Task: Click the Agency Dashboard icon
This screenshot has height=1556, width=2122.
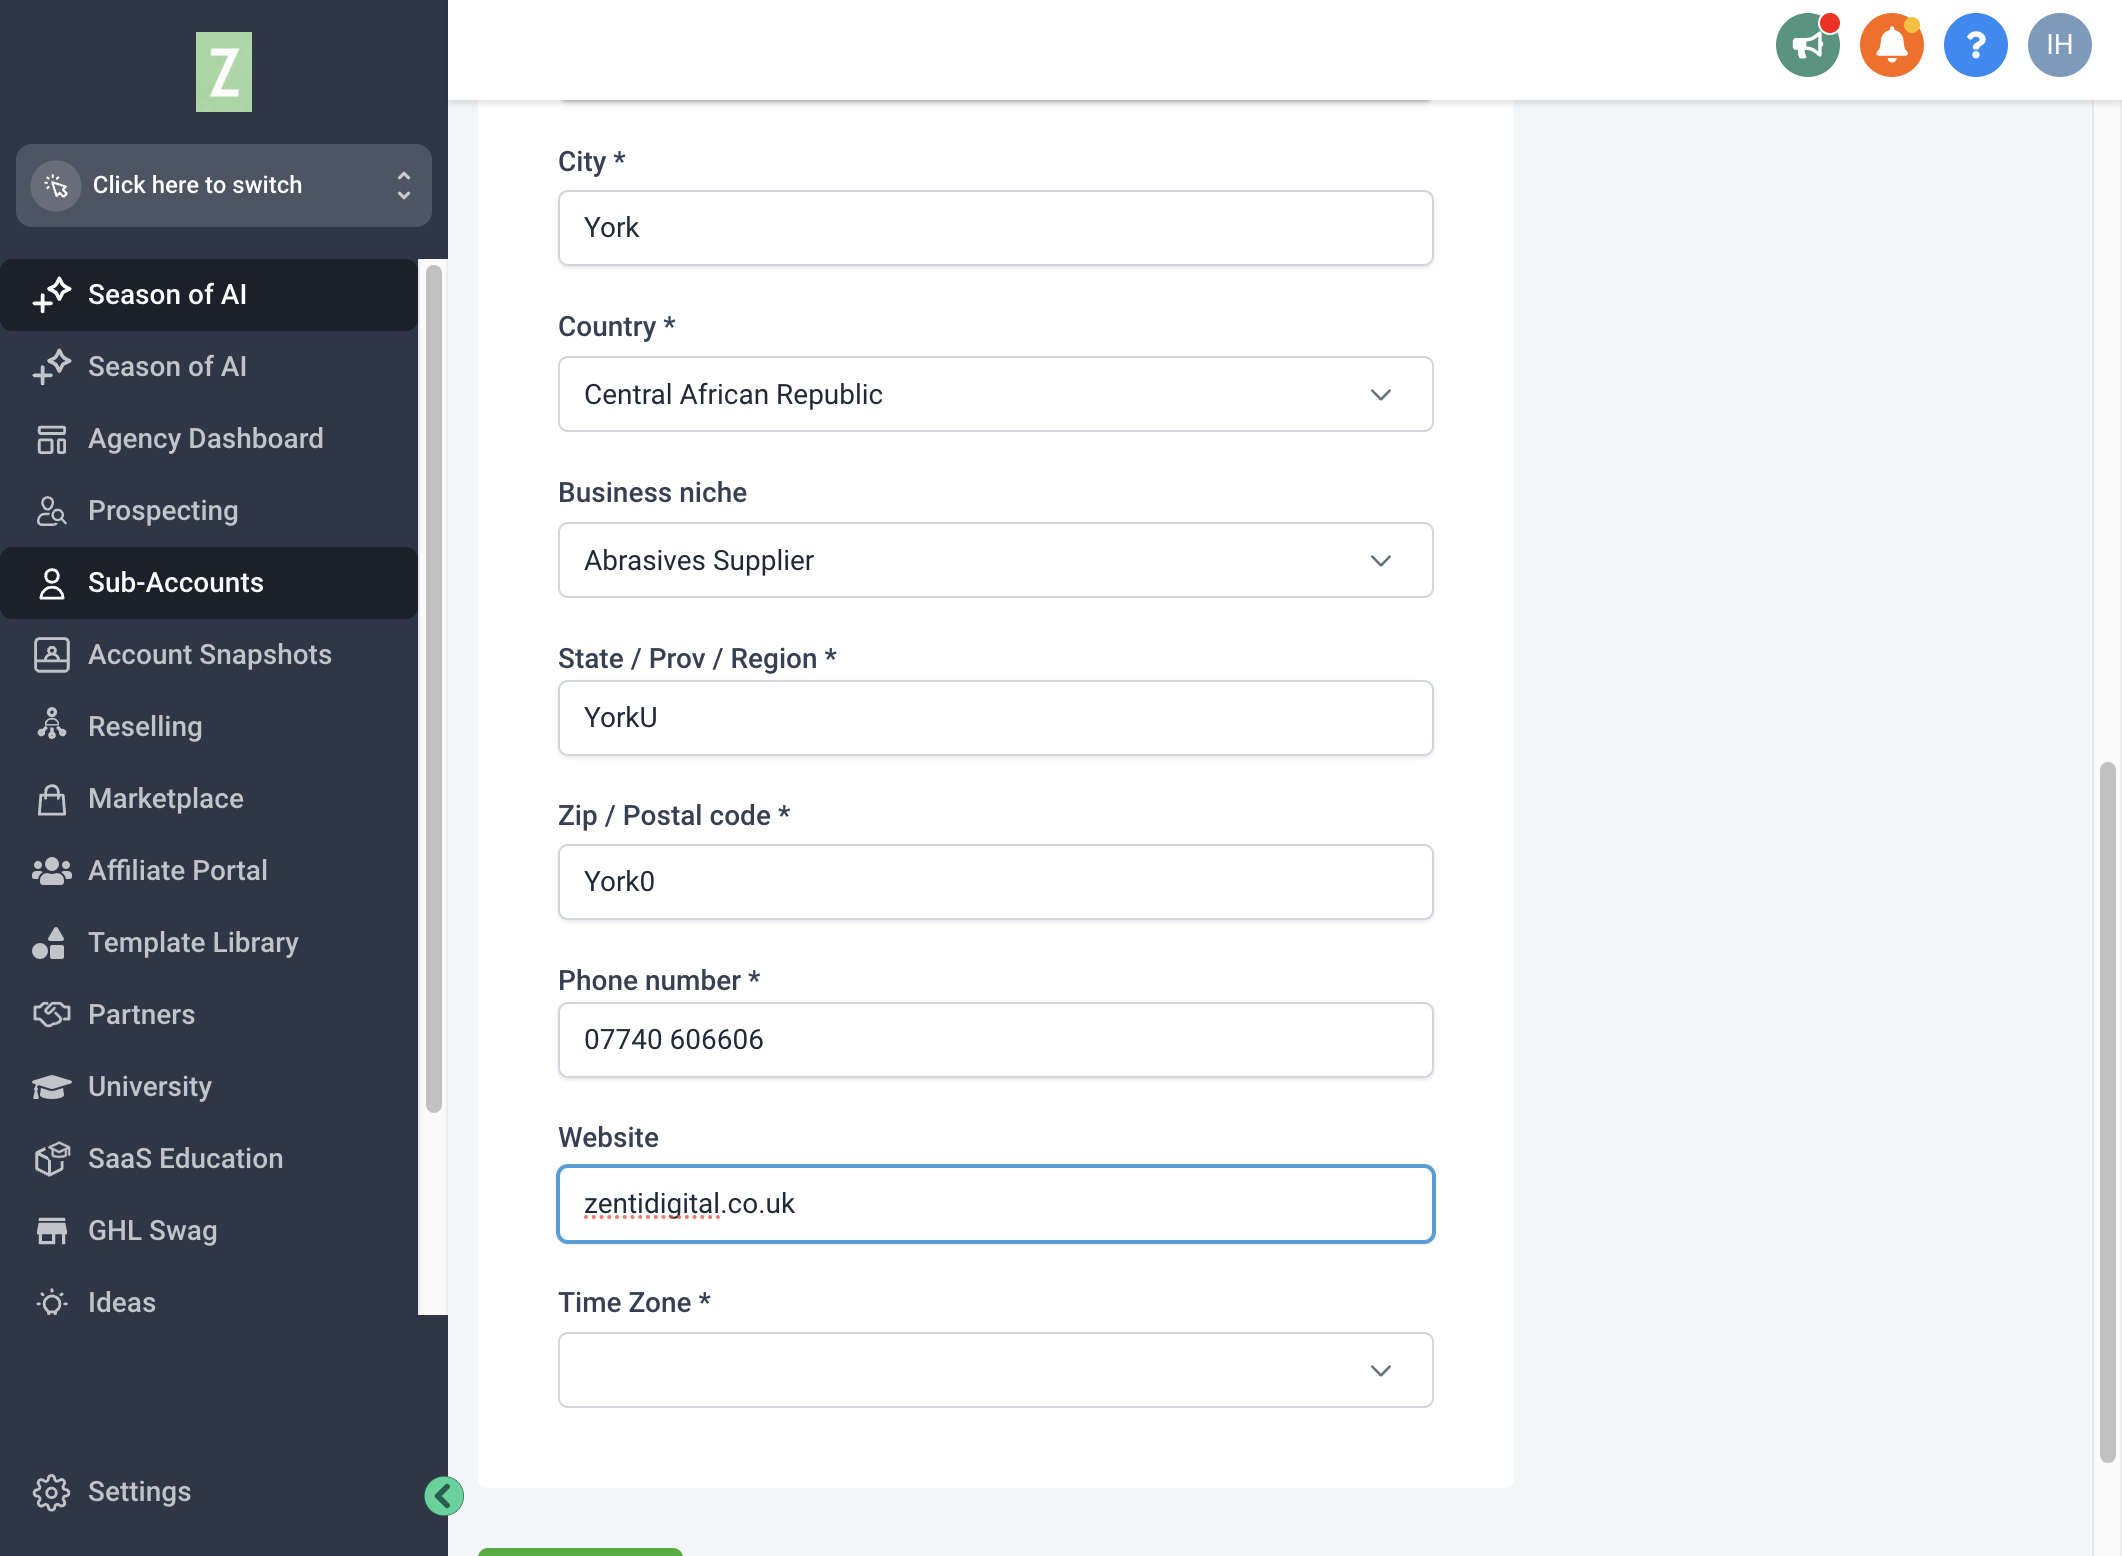Action: click(51, 439)
